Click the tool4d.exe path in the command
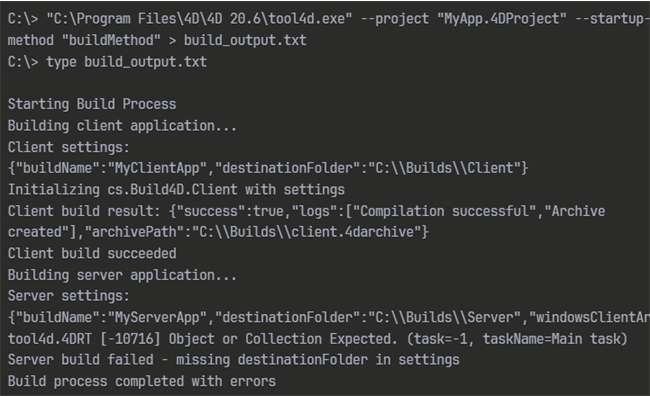The width and height of the screenshot is (650, 396). [x=199, y=19]
